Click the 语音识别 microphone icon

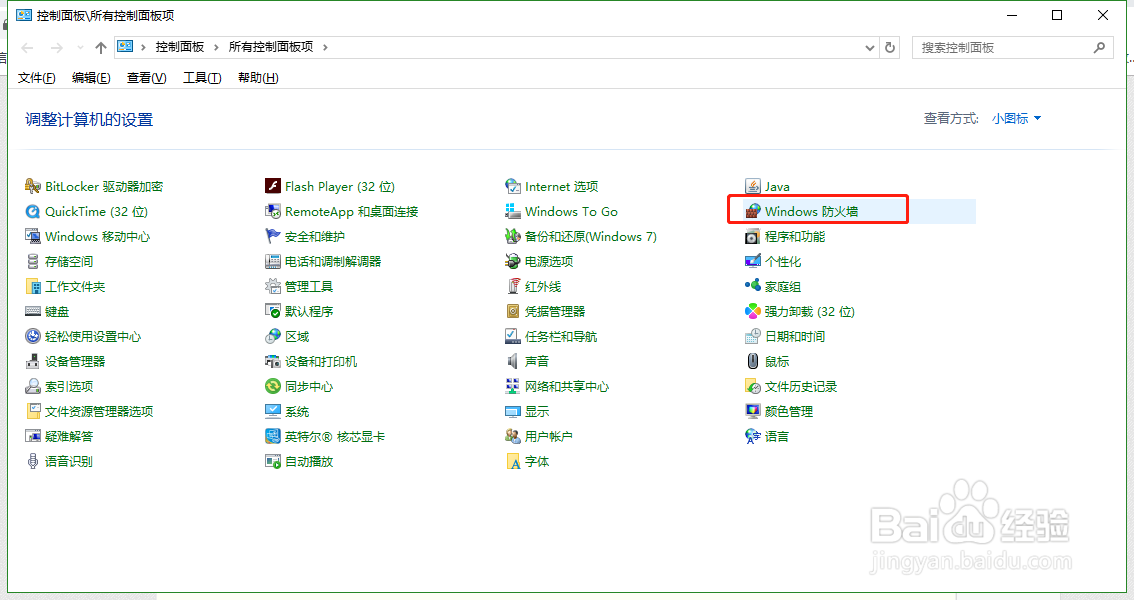33,461
